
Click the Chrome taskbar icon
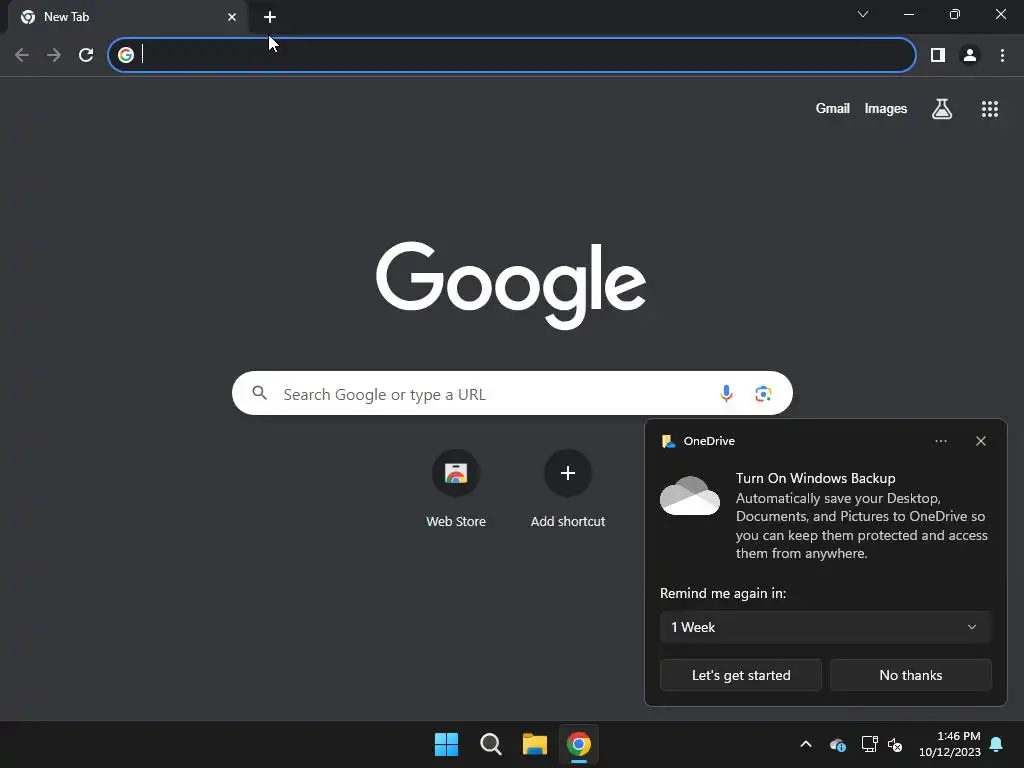pyautogui.click(x=579, y=744)
